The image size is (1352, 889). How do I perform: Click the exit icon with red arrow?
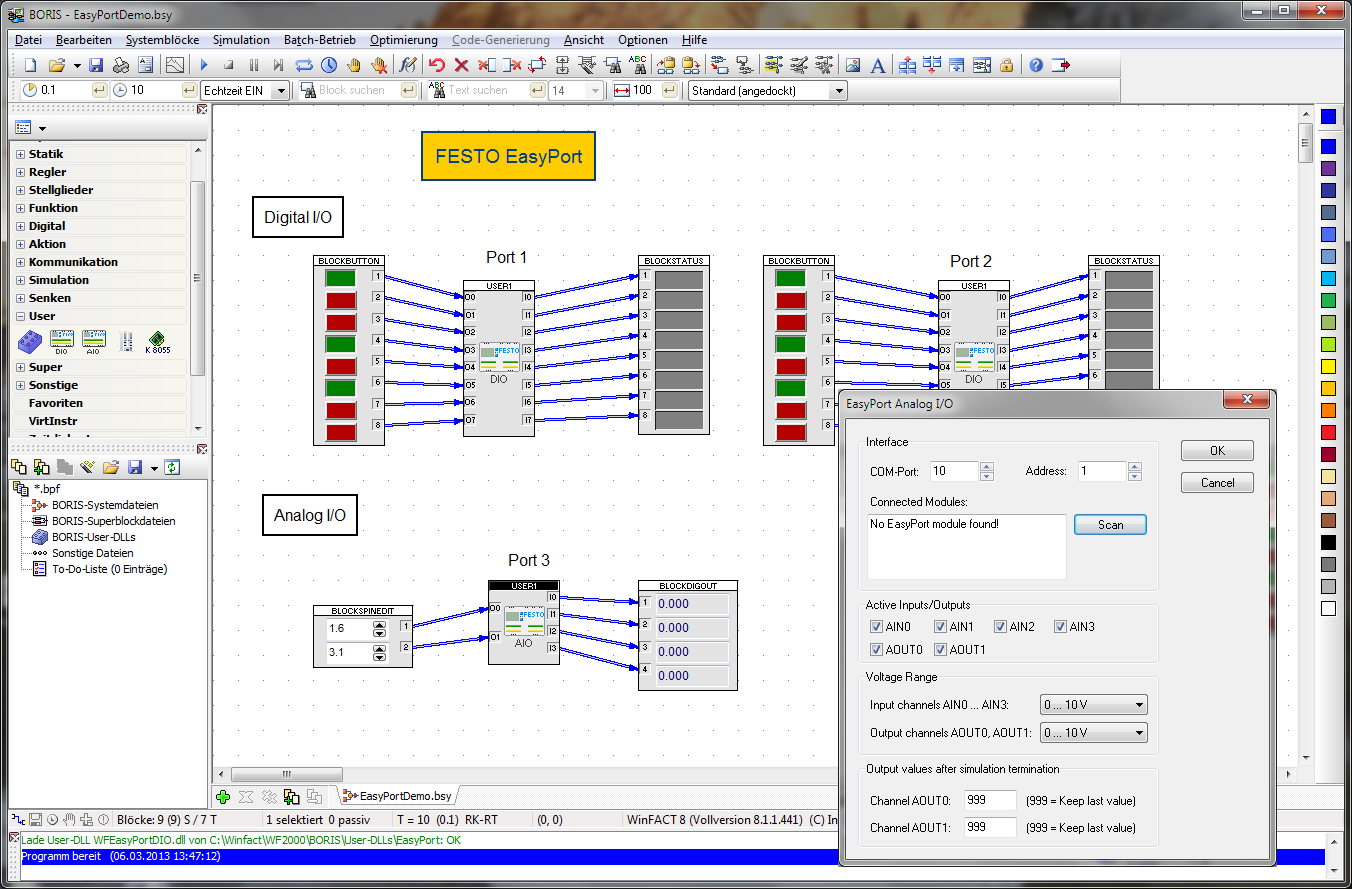coord(1061,65)
